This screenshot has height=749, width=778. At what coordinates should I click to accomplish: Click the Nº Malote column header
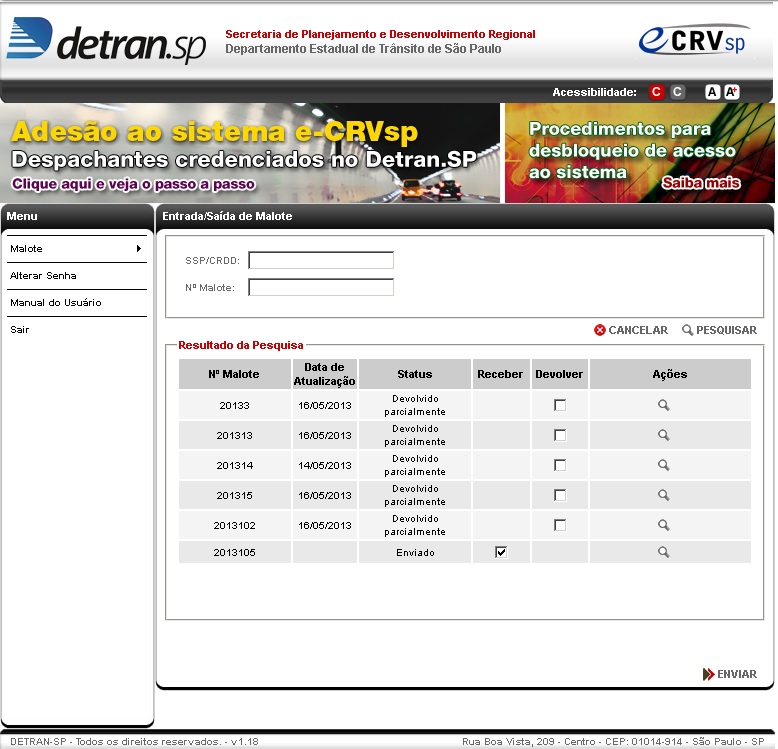[234, 374]
